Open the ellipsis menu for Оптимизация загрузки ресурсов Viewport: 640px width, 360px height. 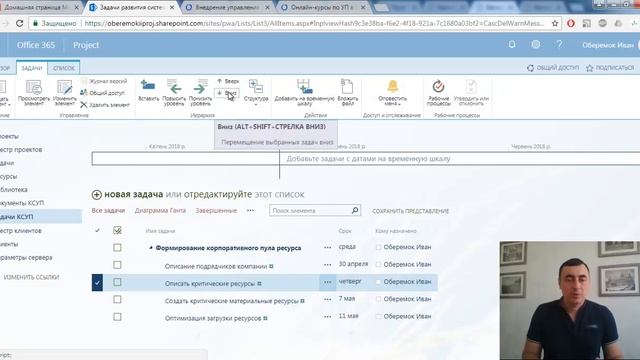pos(327,317)
